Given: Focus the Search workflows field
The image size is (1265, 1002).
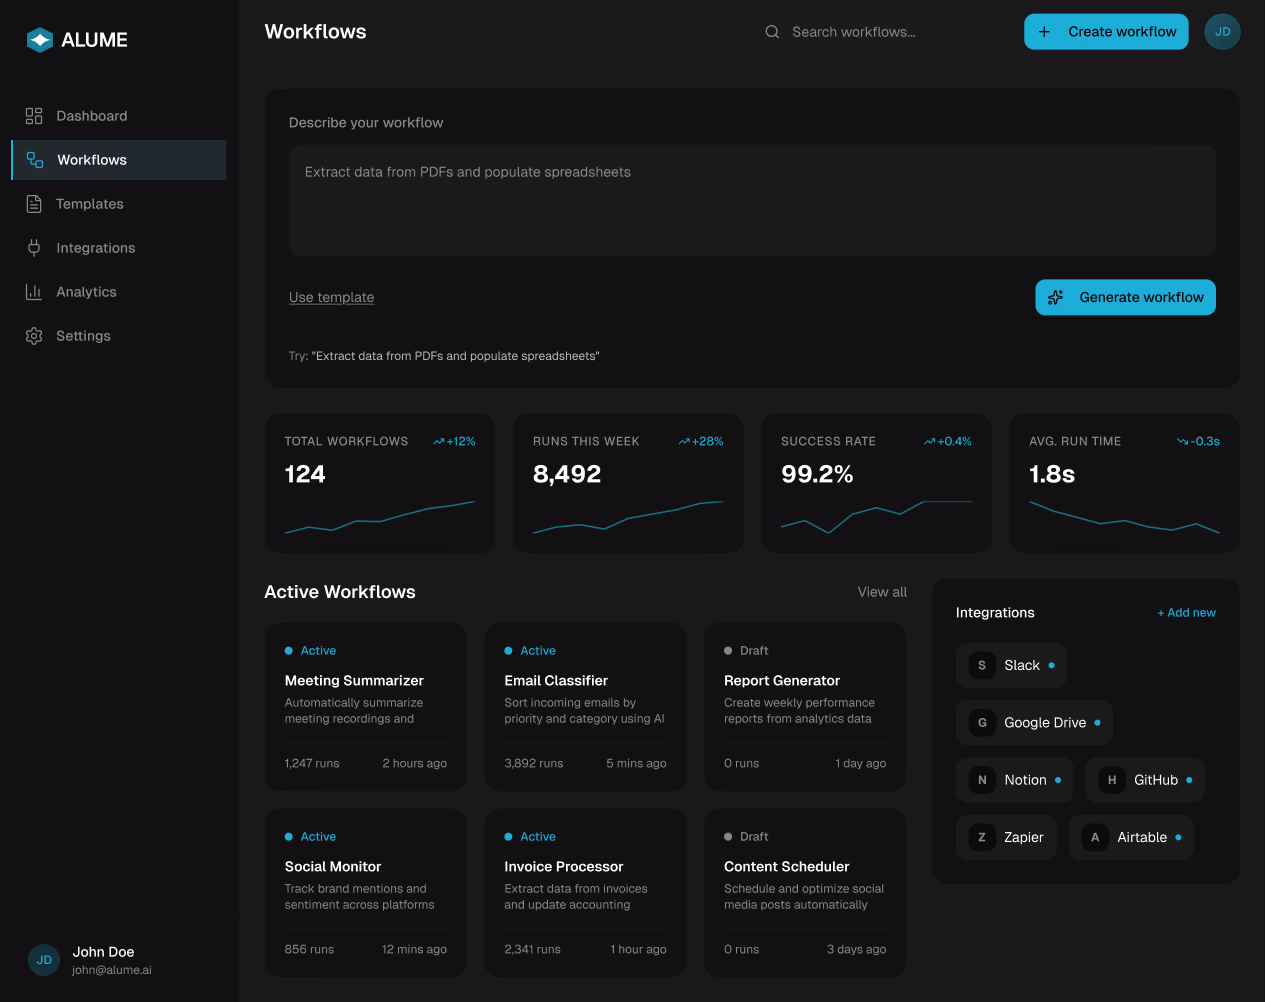Looking at the screenshot, I should pyautogui.click(x=880, y=32).
